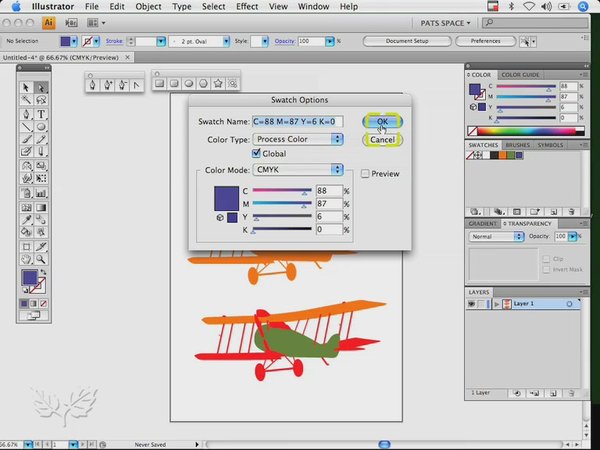Open the Transparency panel Opacity arrow
The image size is (600, 450).
(x=572, y=236)
